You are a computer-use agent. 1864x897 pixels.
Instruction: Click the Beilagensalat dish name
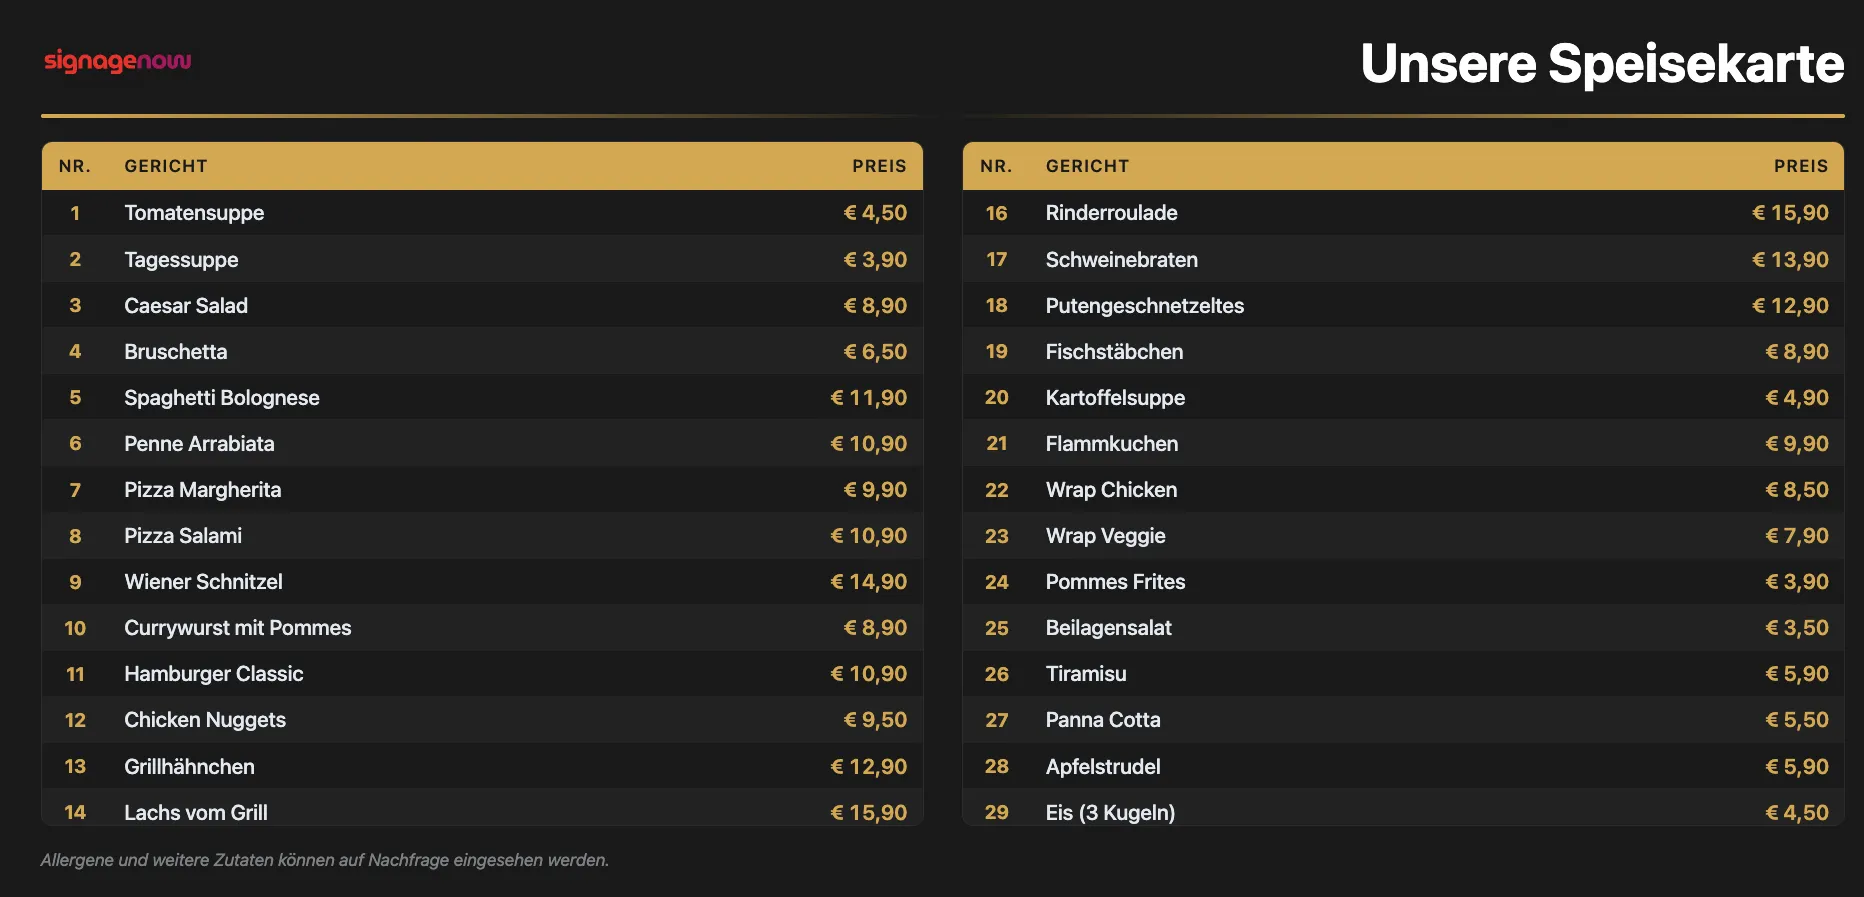pyautogui.click(x=1109, y=628)
